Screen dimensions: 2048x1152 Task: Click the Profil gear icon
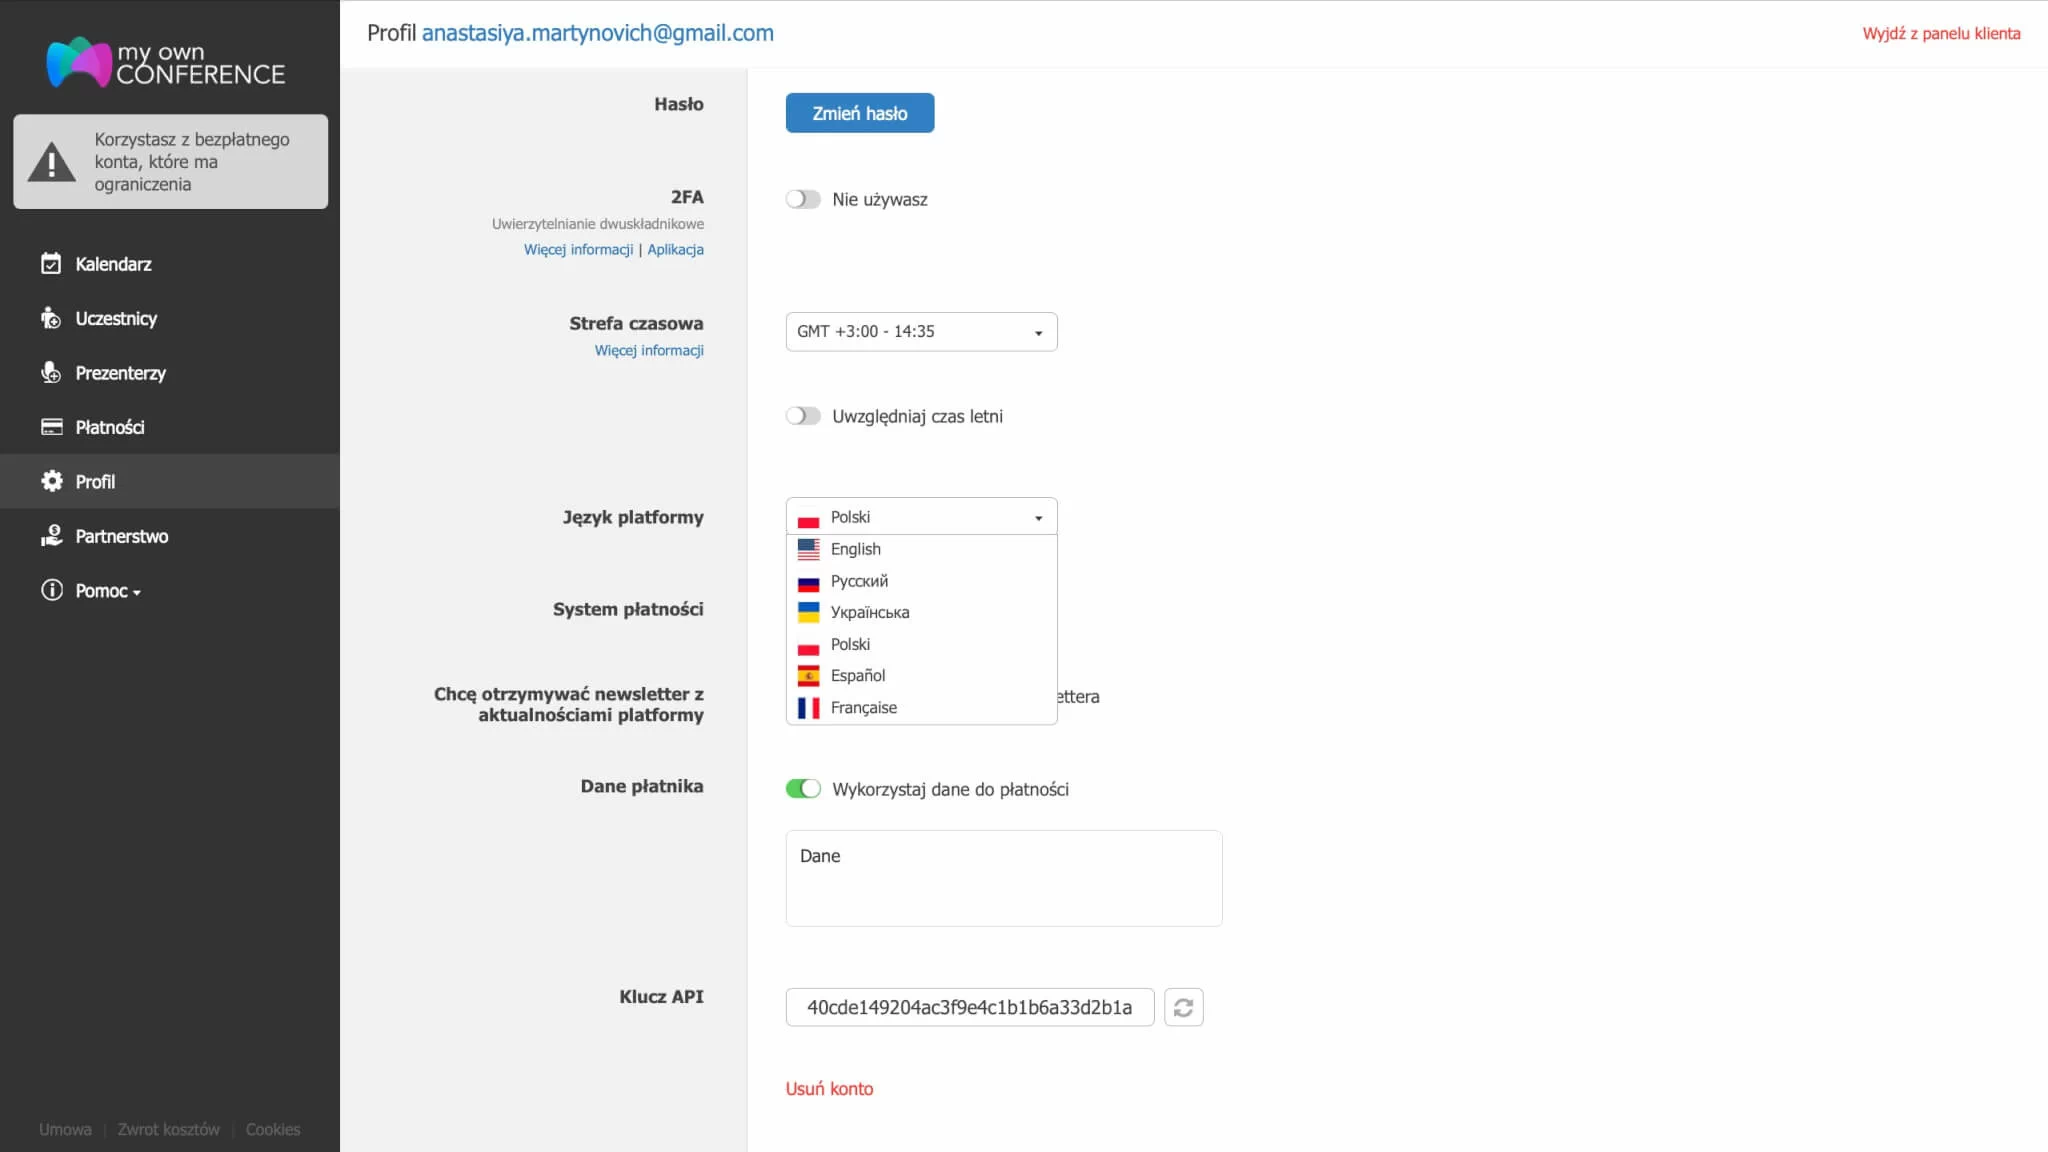coord(51,481)
